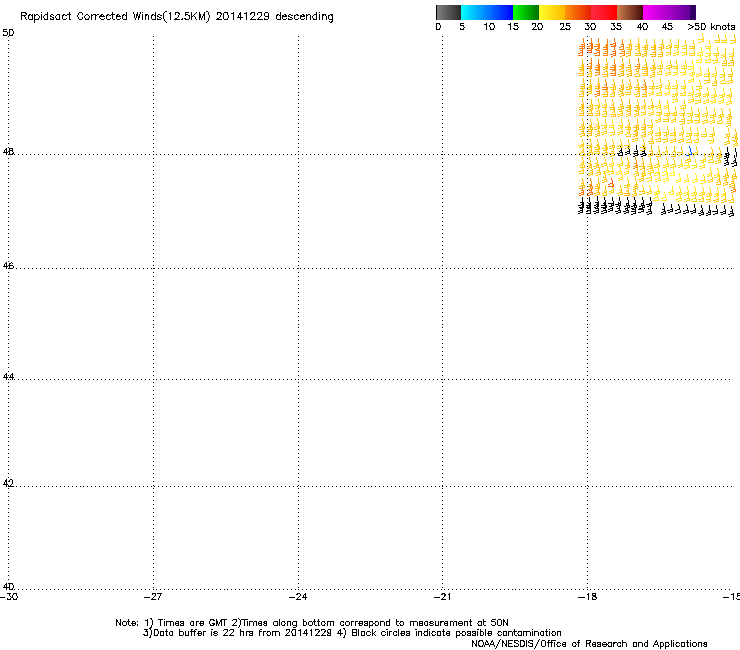The width and height of the screenshot is (740, 650).
Task: Click the single blue wind barb near 48N
Action: [690, 151]
